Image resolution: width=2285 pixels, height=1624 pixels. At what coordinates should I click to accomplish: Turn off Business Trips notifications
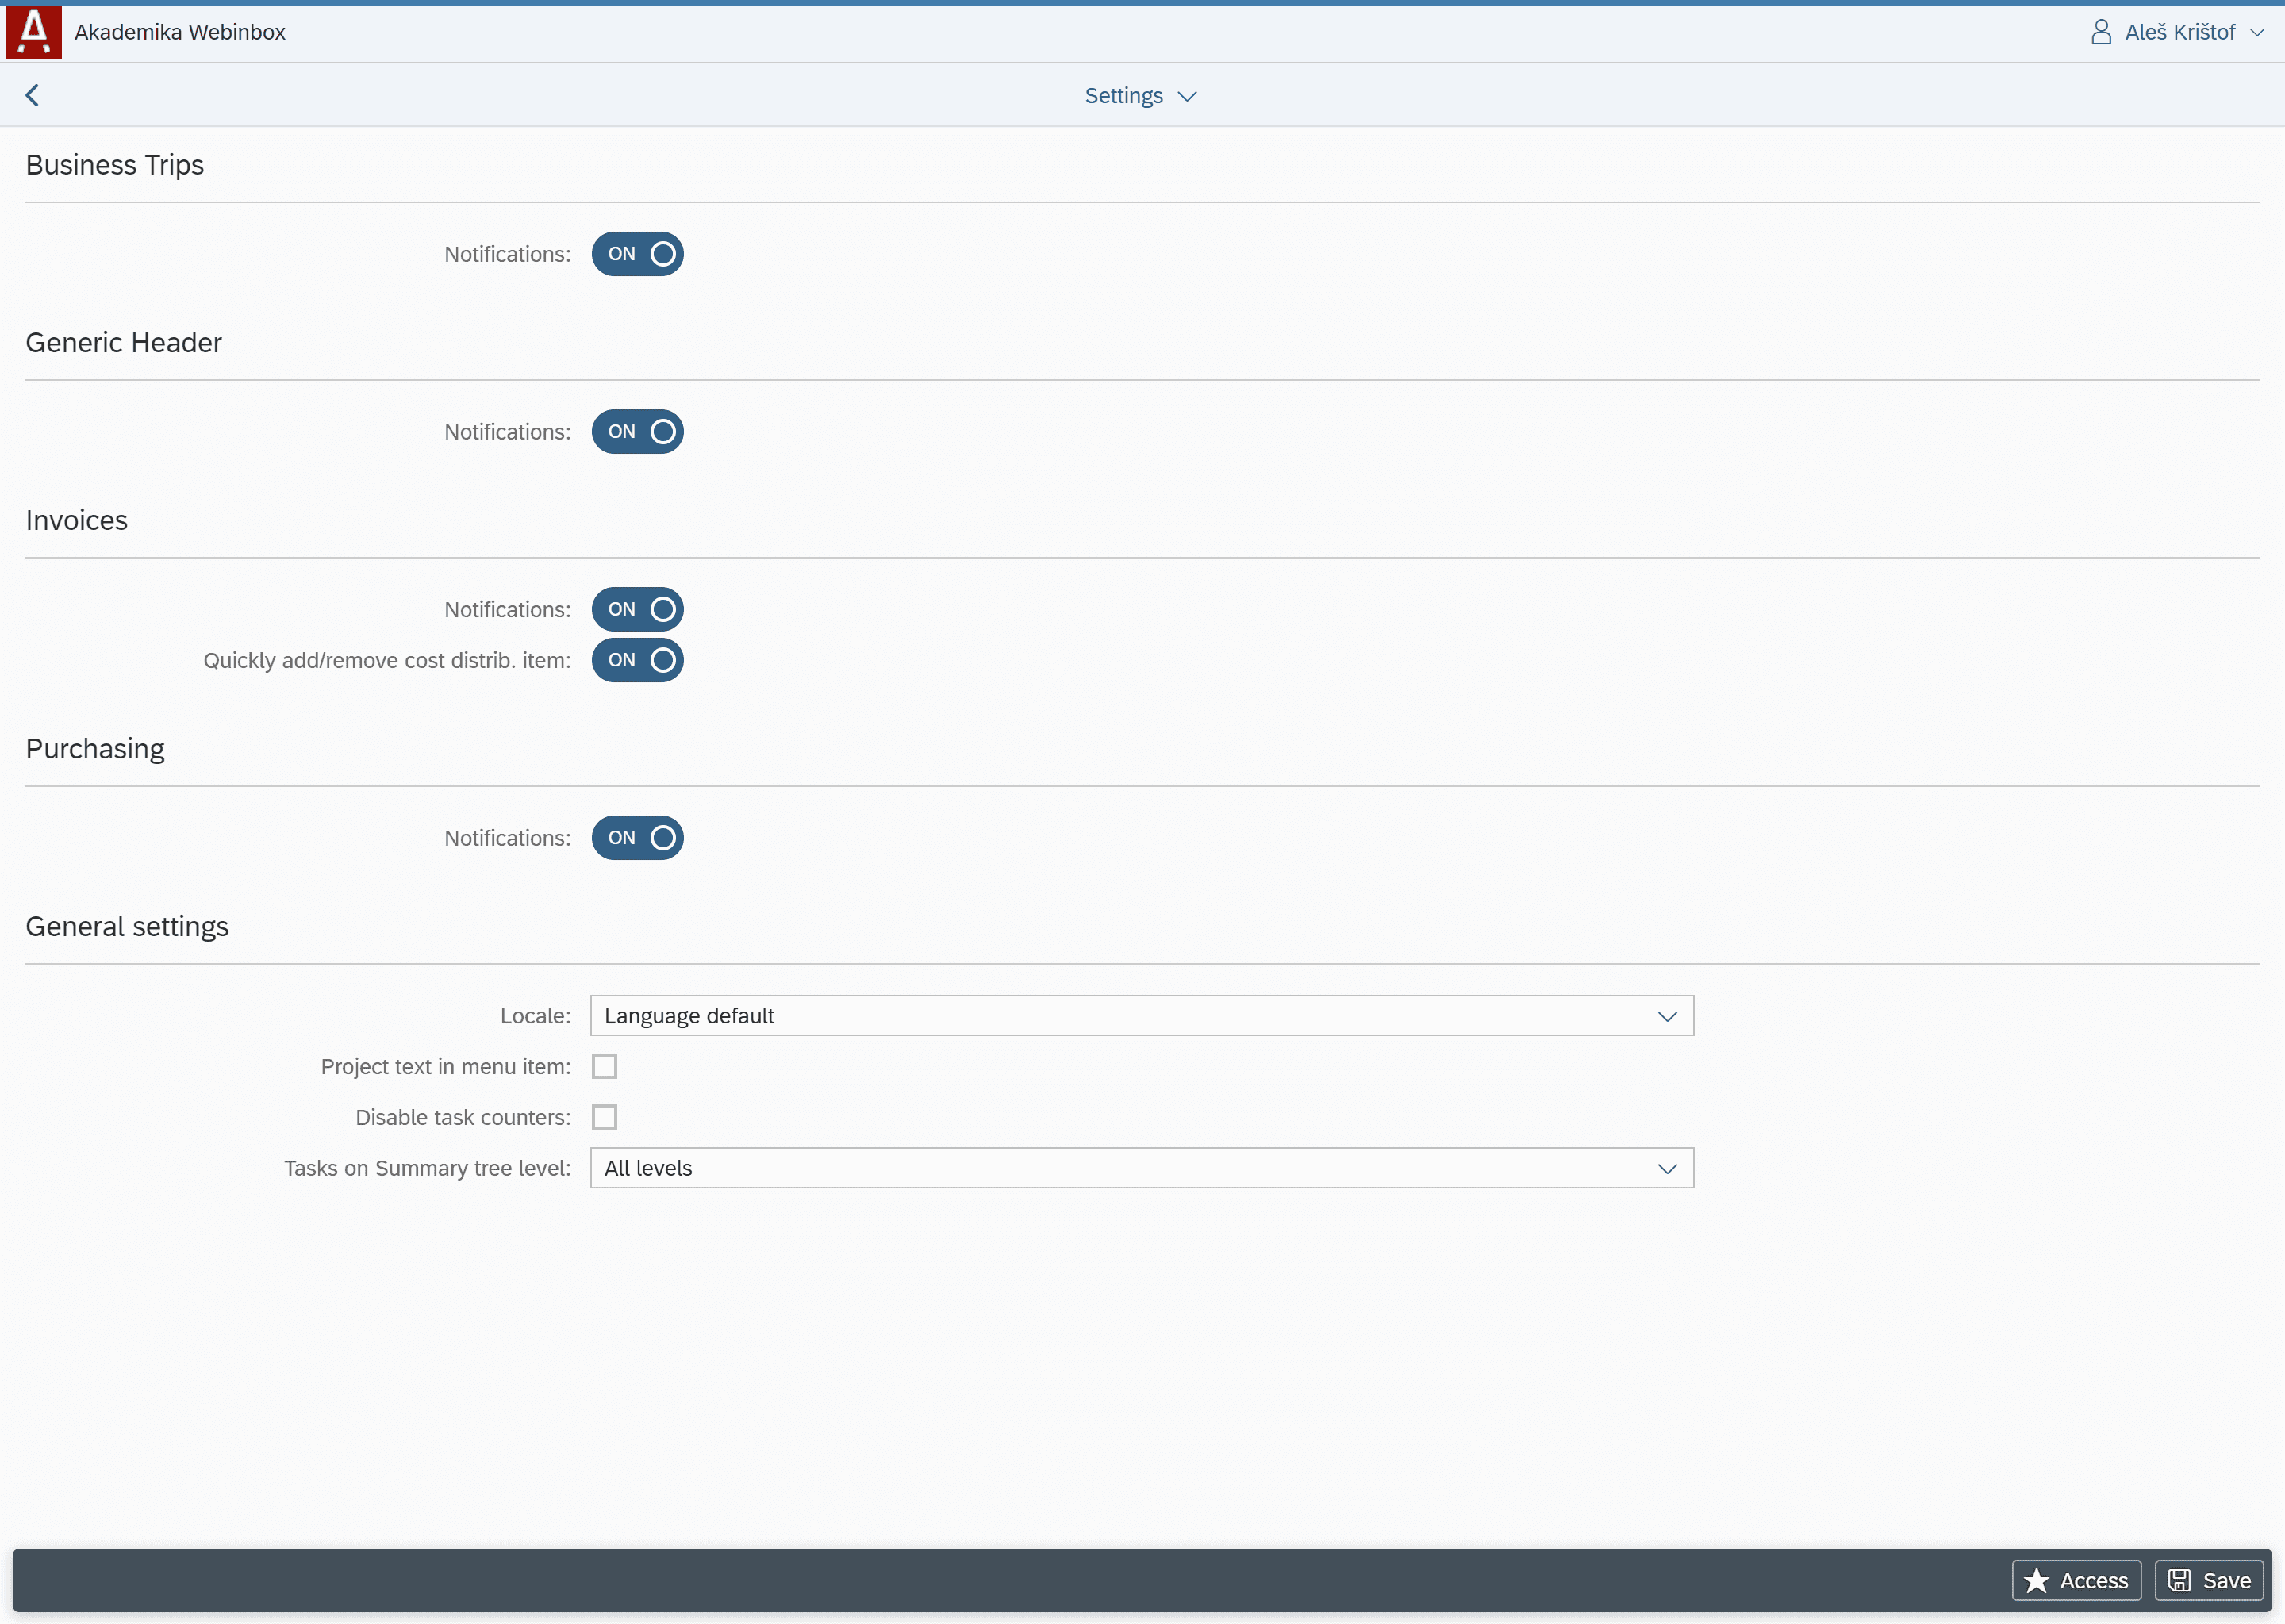point(637,254)
